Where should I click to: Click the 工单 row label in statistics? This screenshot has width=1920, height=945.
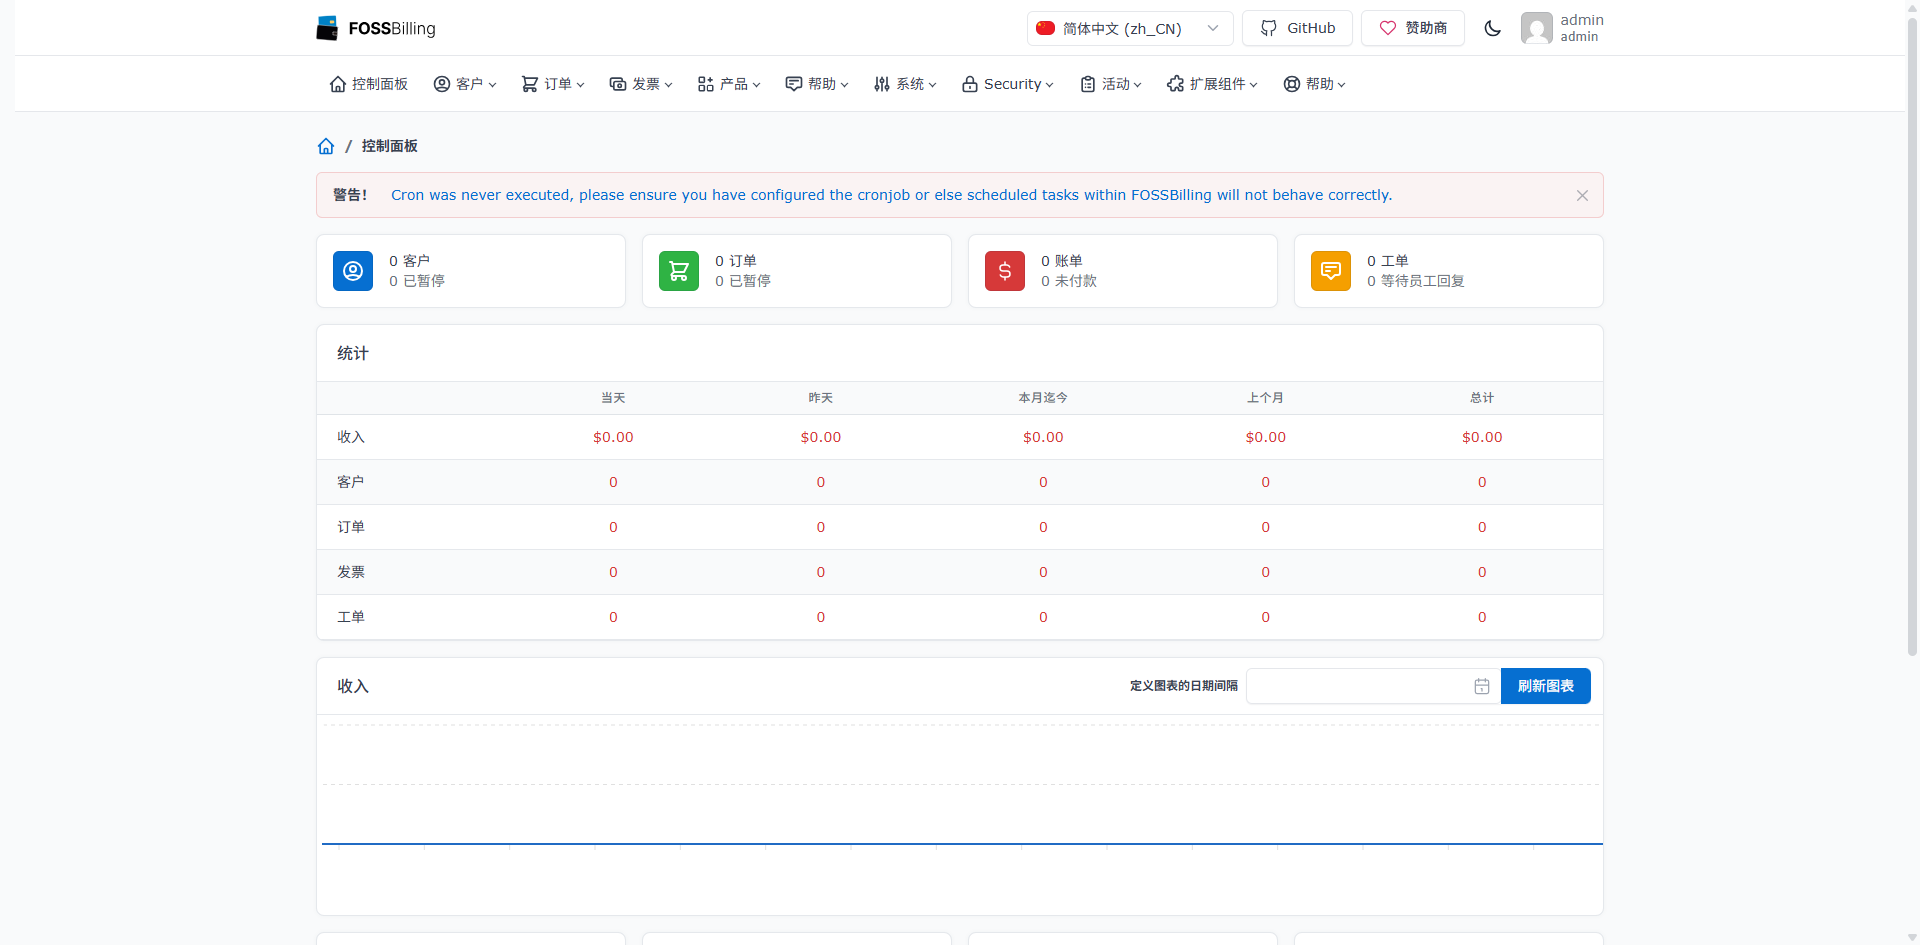click(351, 617)
